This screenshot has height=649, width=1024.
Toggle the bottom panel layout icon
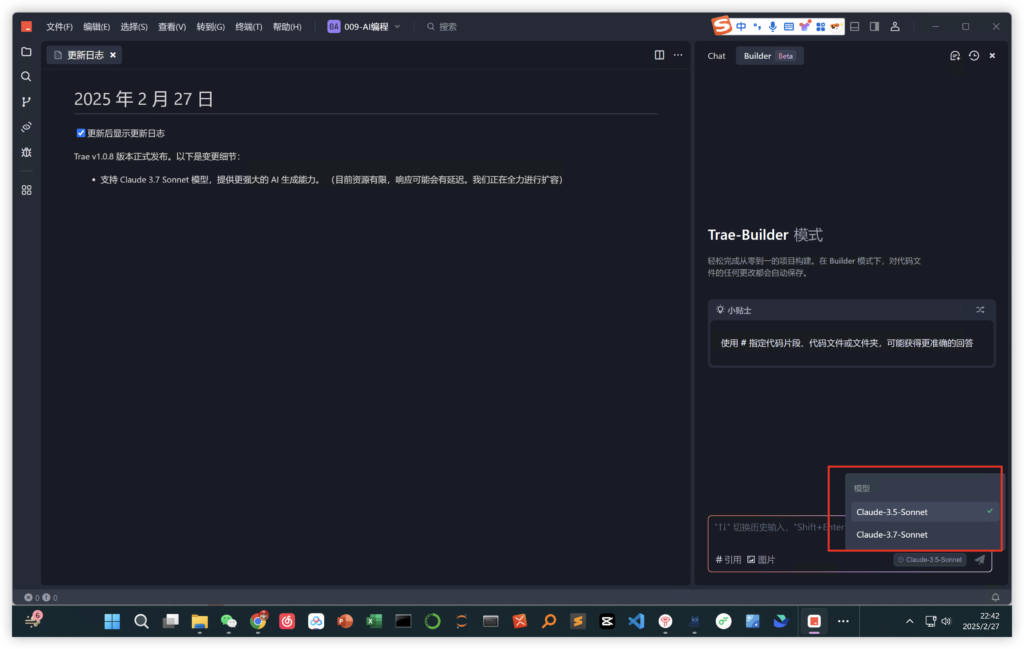[x=854, y=26]
